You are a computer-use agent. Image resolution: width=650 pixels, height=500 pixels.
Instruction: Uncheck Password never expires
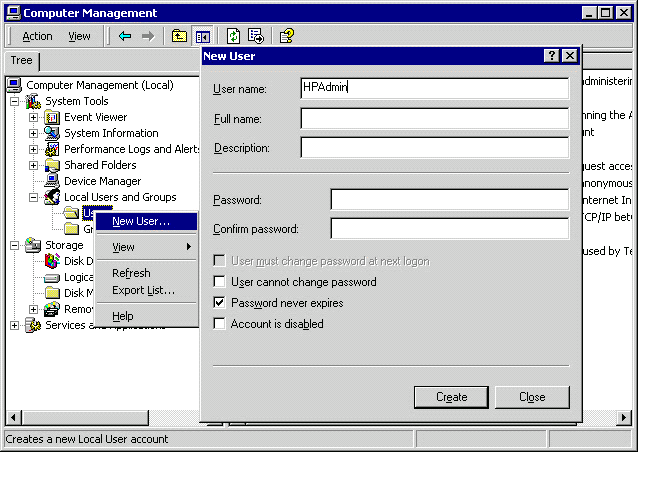coord(220,303)
